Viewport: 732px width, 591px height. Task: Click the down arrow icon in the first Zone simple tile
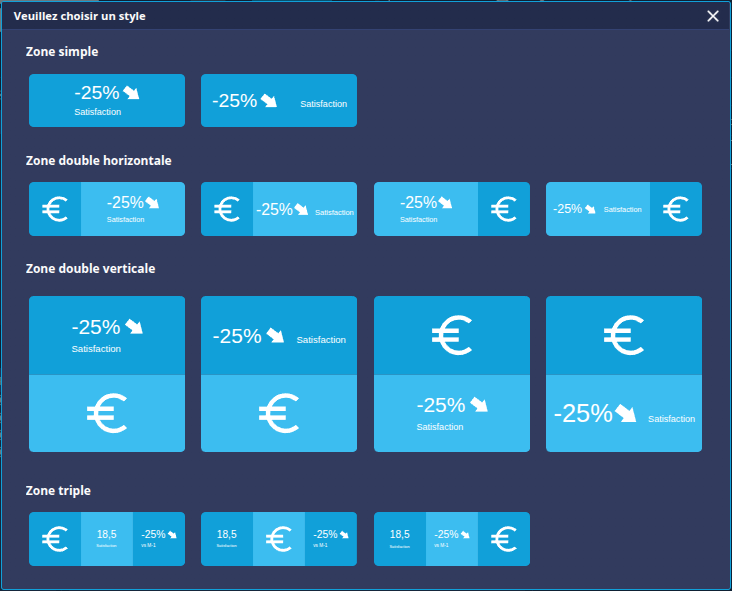click(x=131, y=93)
